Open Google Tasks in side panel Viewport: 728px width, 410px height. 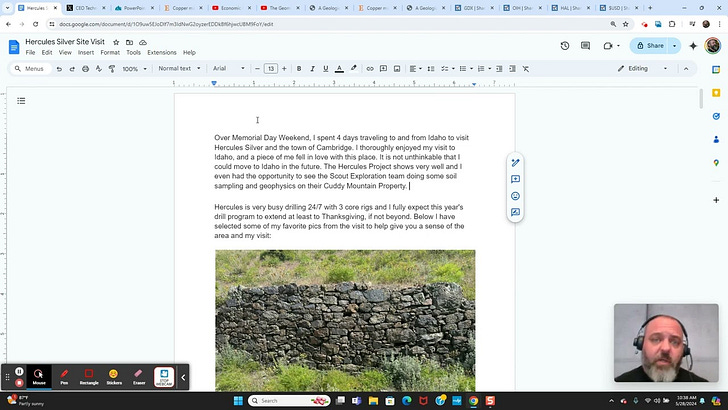pyautogui.click(x=716, y=116)
